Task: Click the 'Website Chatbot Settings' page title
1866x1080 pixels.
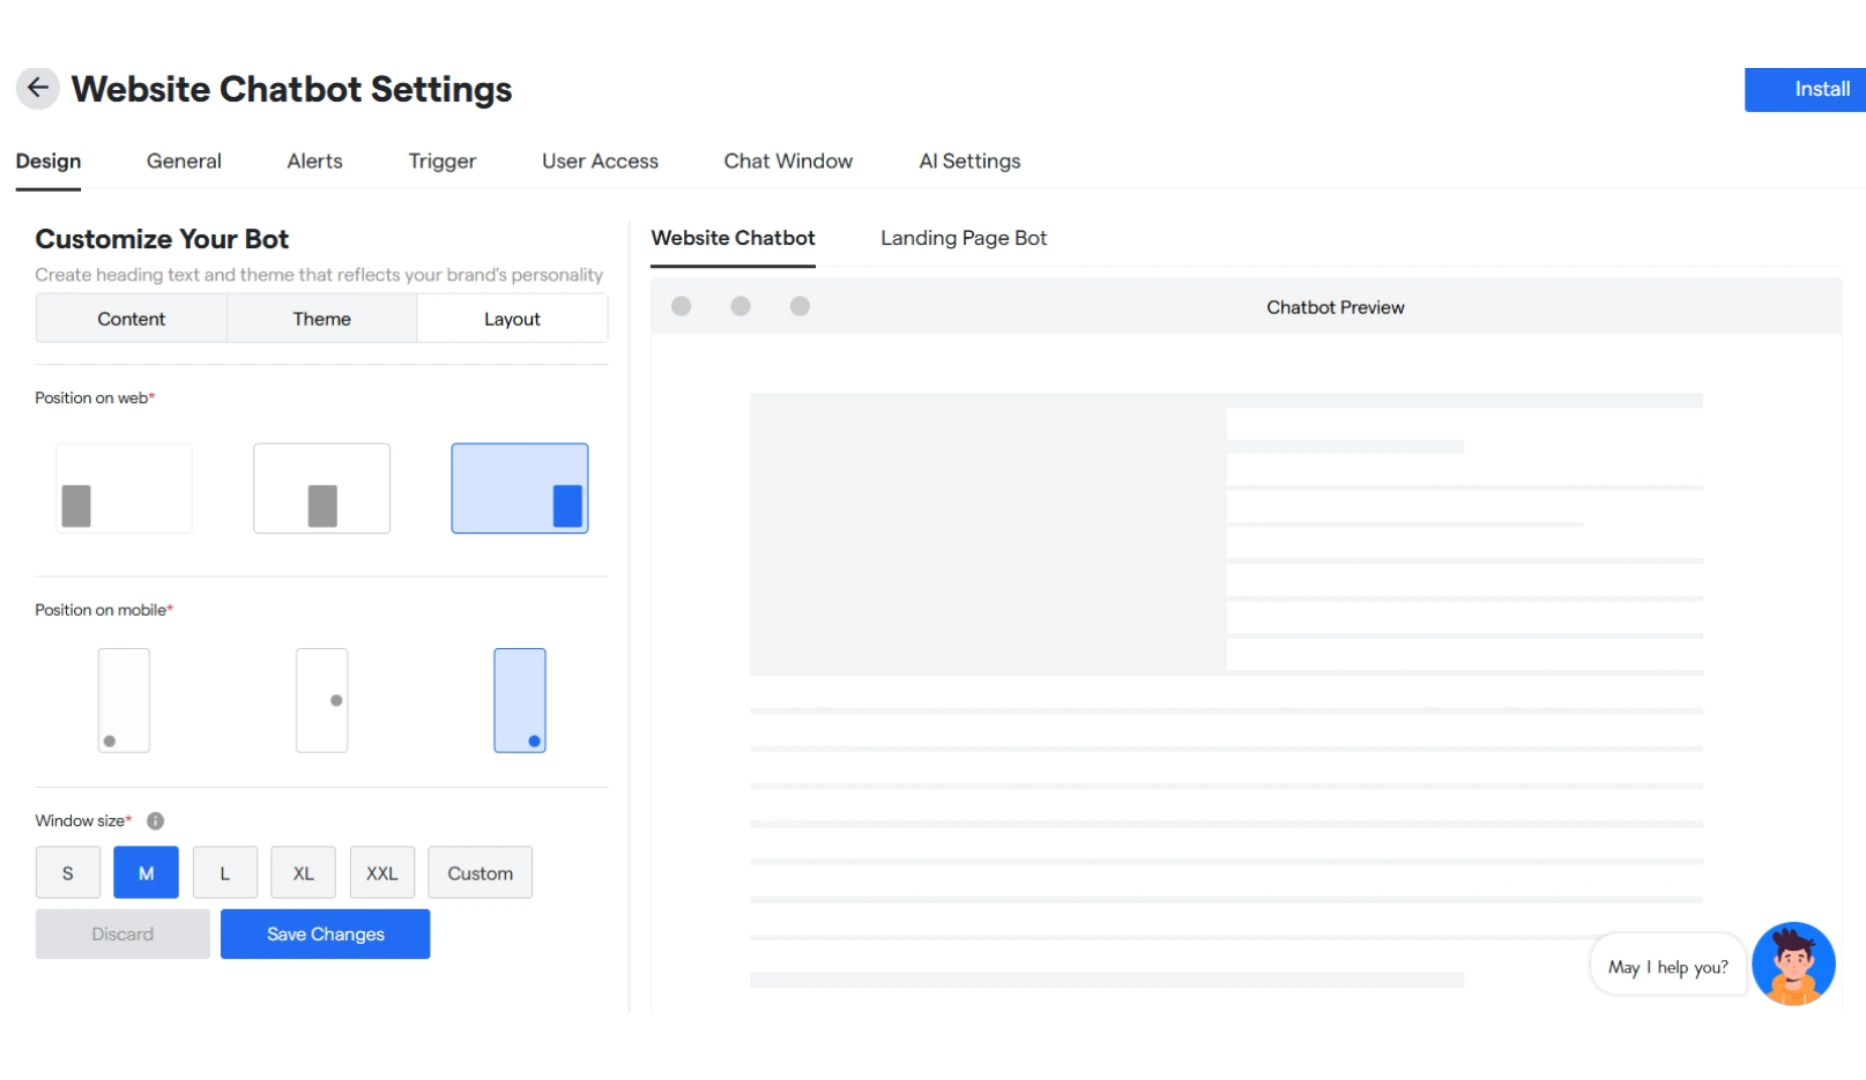Action: [x=292, y=89]
